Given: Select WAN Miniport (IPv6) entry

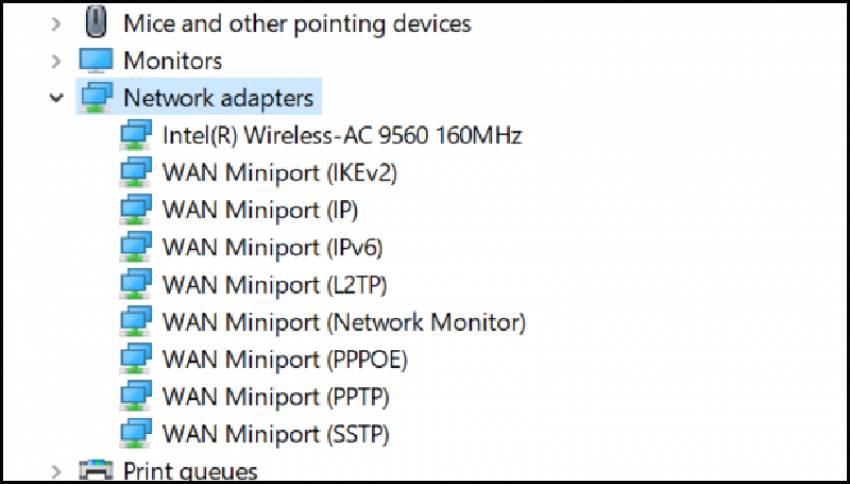Looking at the screenshot, I should [x=272, y=246].
